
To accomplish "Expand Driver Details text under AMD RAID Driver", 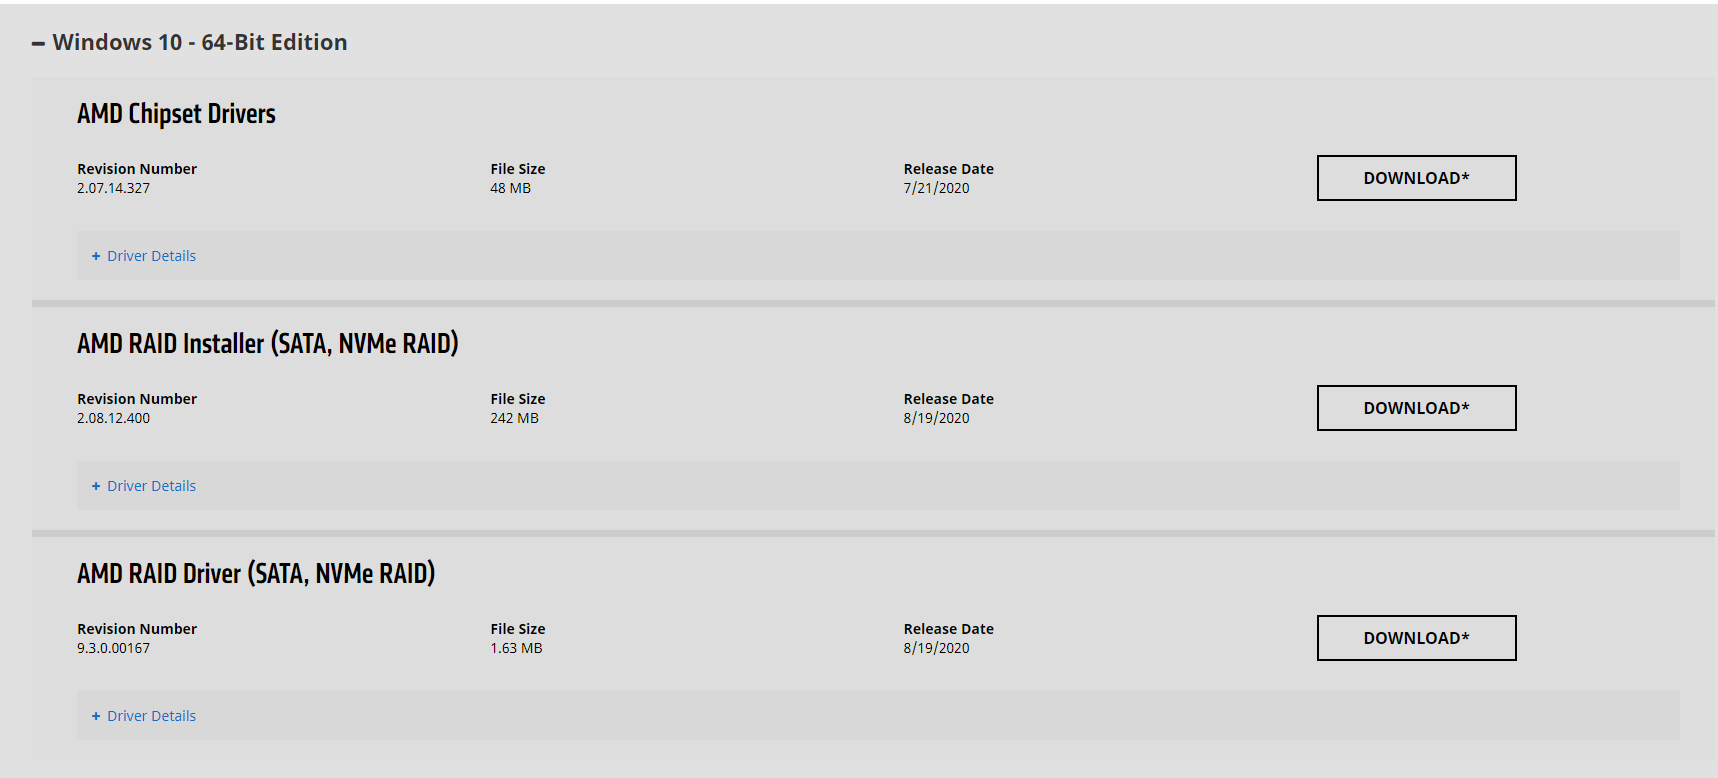I will pyautogui.click(x=151, y=716).
